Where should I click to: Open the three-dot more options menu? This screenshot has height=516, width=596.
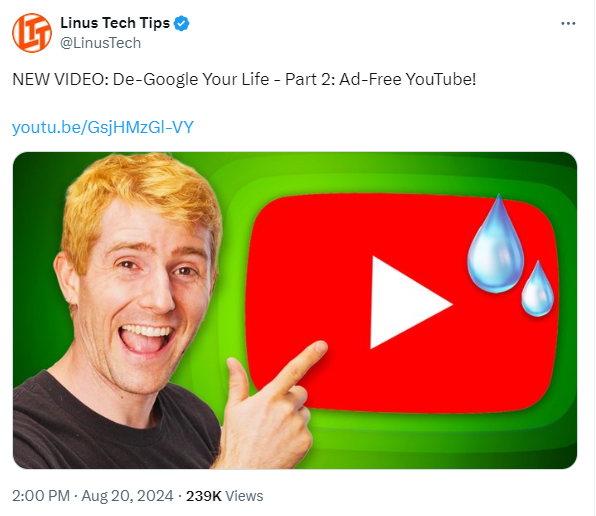click(568, 24)
